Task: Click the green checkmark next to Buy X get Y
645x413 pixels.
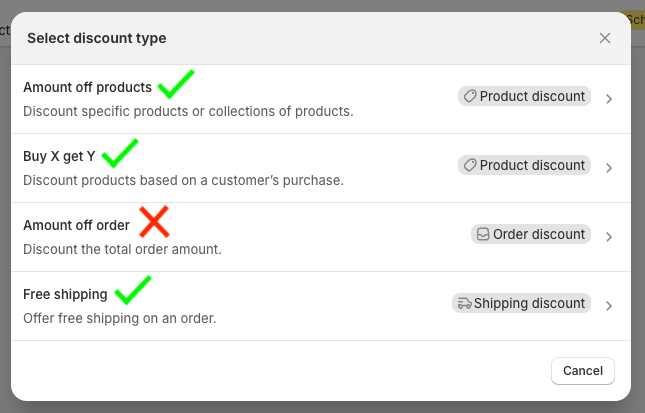Action: 120,153
